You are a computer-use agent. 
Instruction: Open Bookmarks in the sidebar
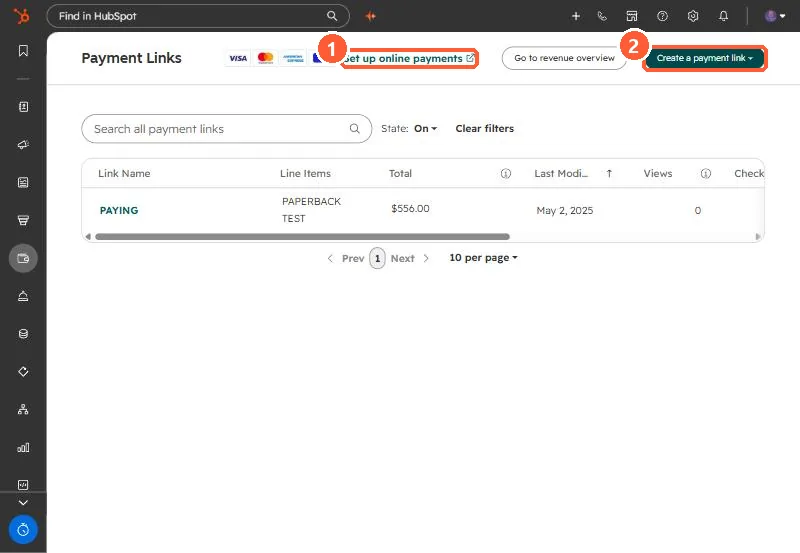point(23,51)
